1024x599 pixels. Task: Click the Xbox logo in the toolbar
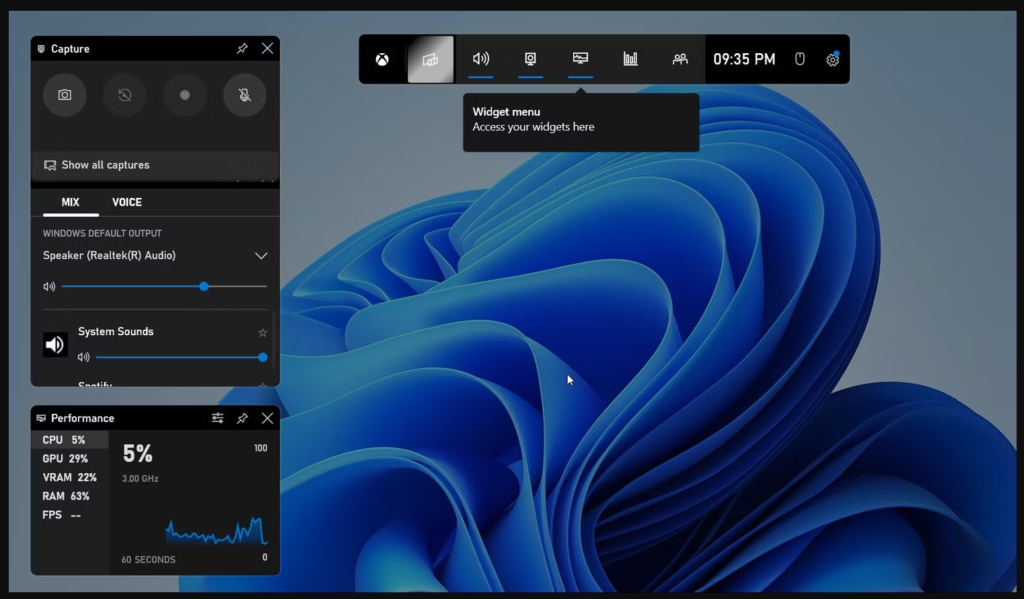coord(381,58)
